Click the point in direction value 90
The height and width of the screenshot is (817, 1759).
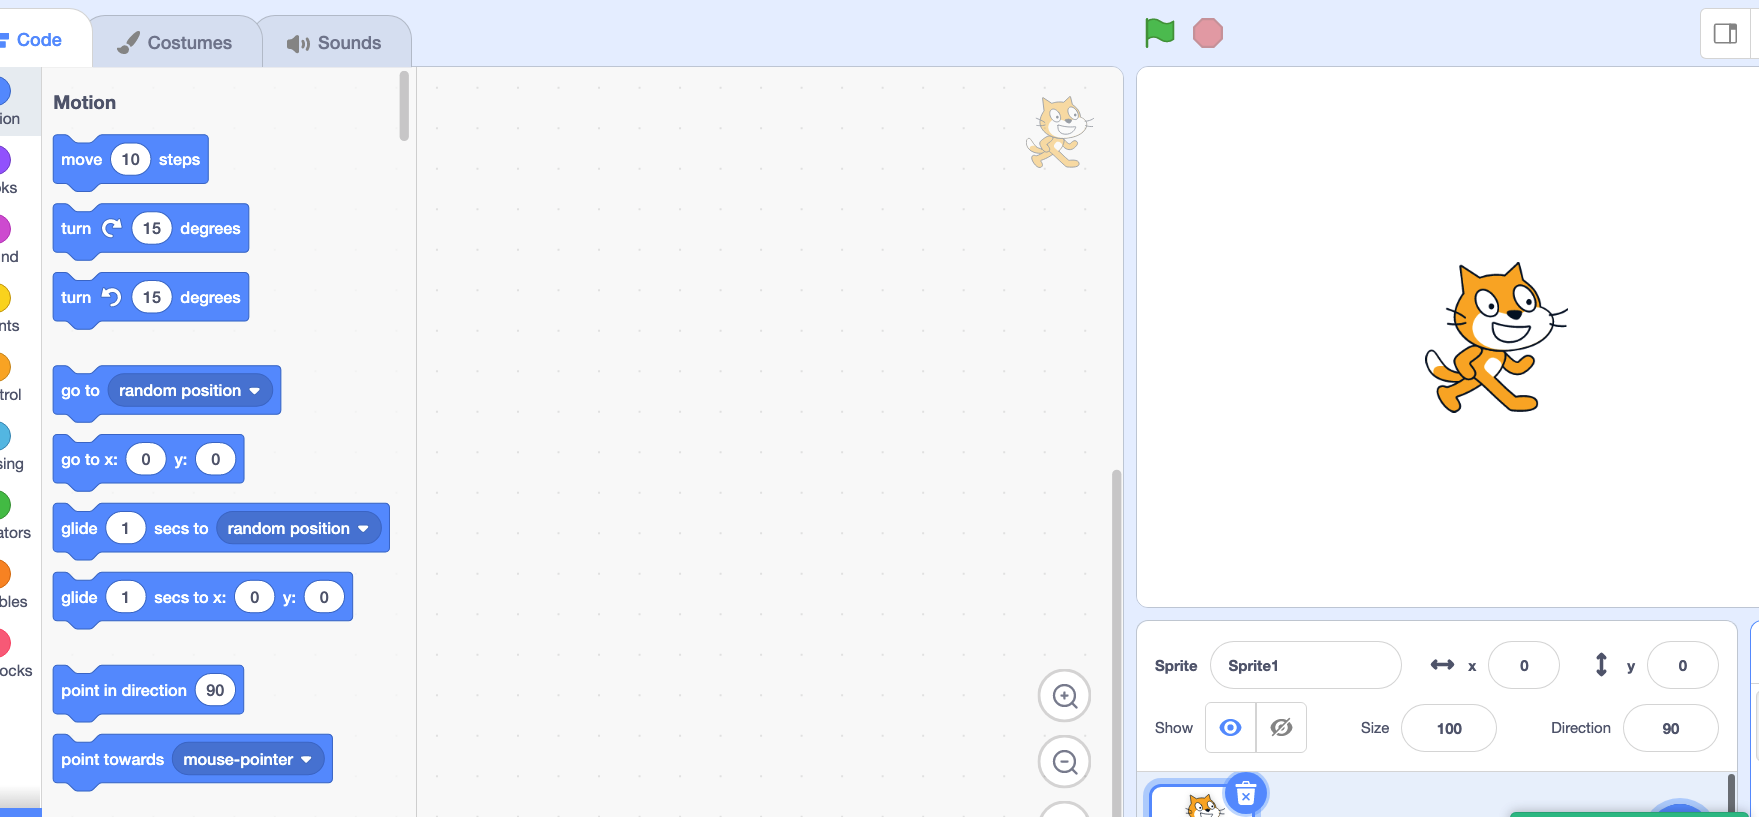click(215, 690)
